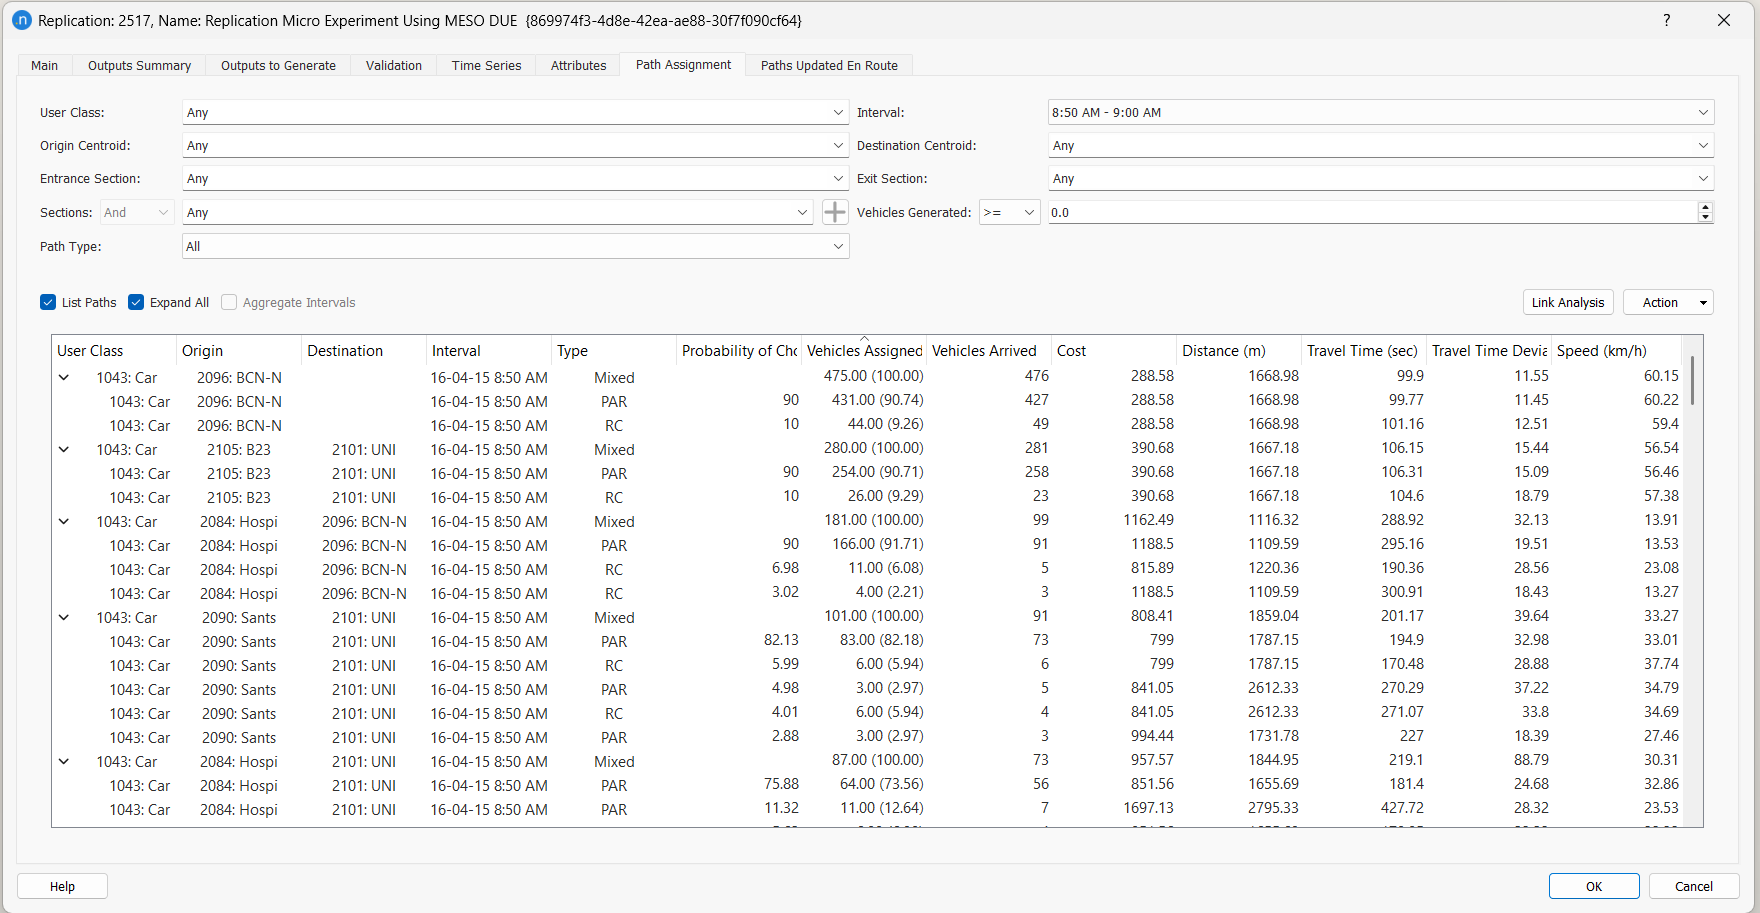
Task: Click the up arrow of the Vehicles Generated spinner
Action: click(1704, 206)
